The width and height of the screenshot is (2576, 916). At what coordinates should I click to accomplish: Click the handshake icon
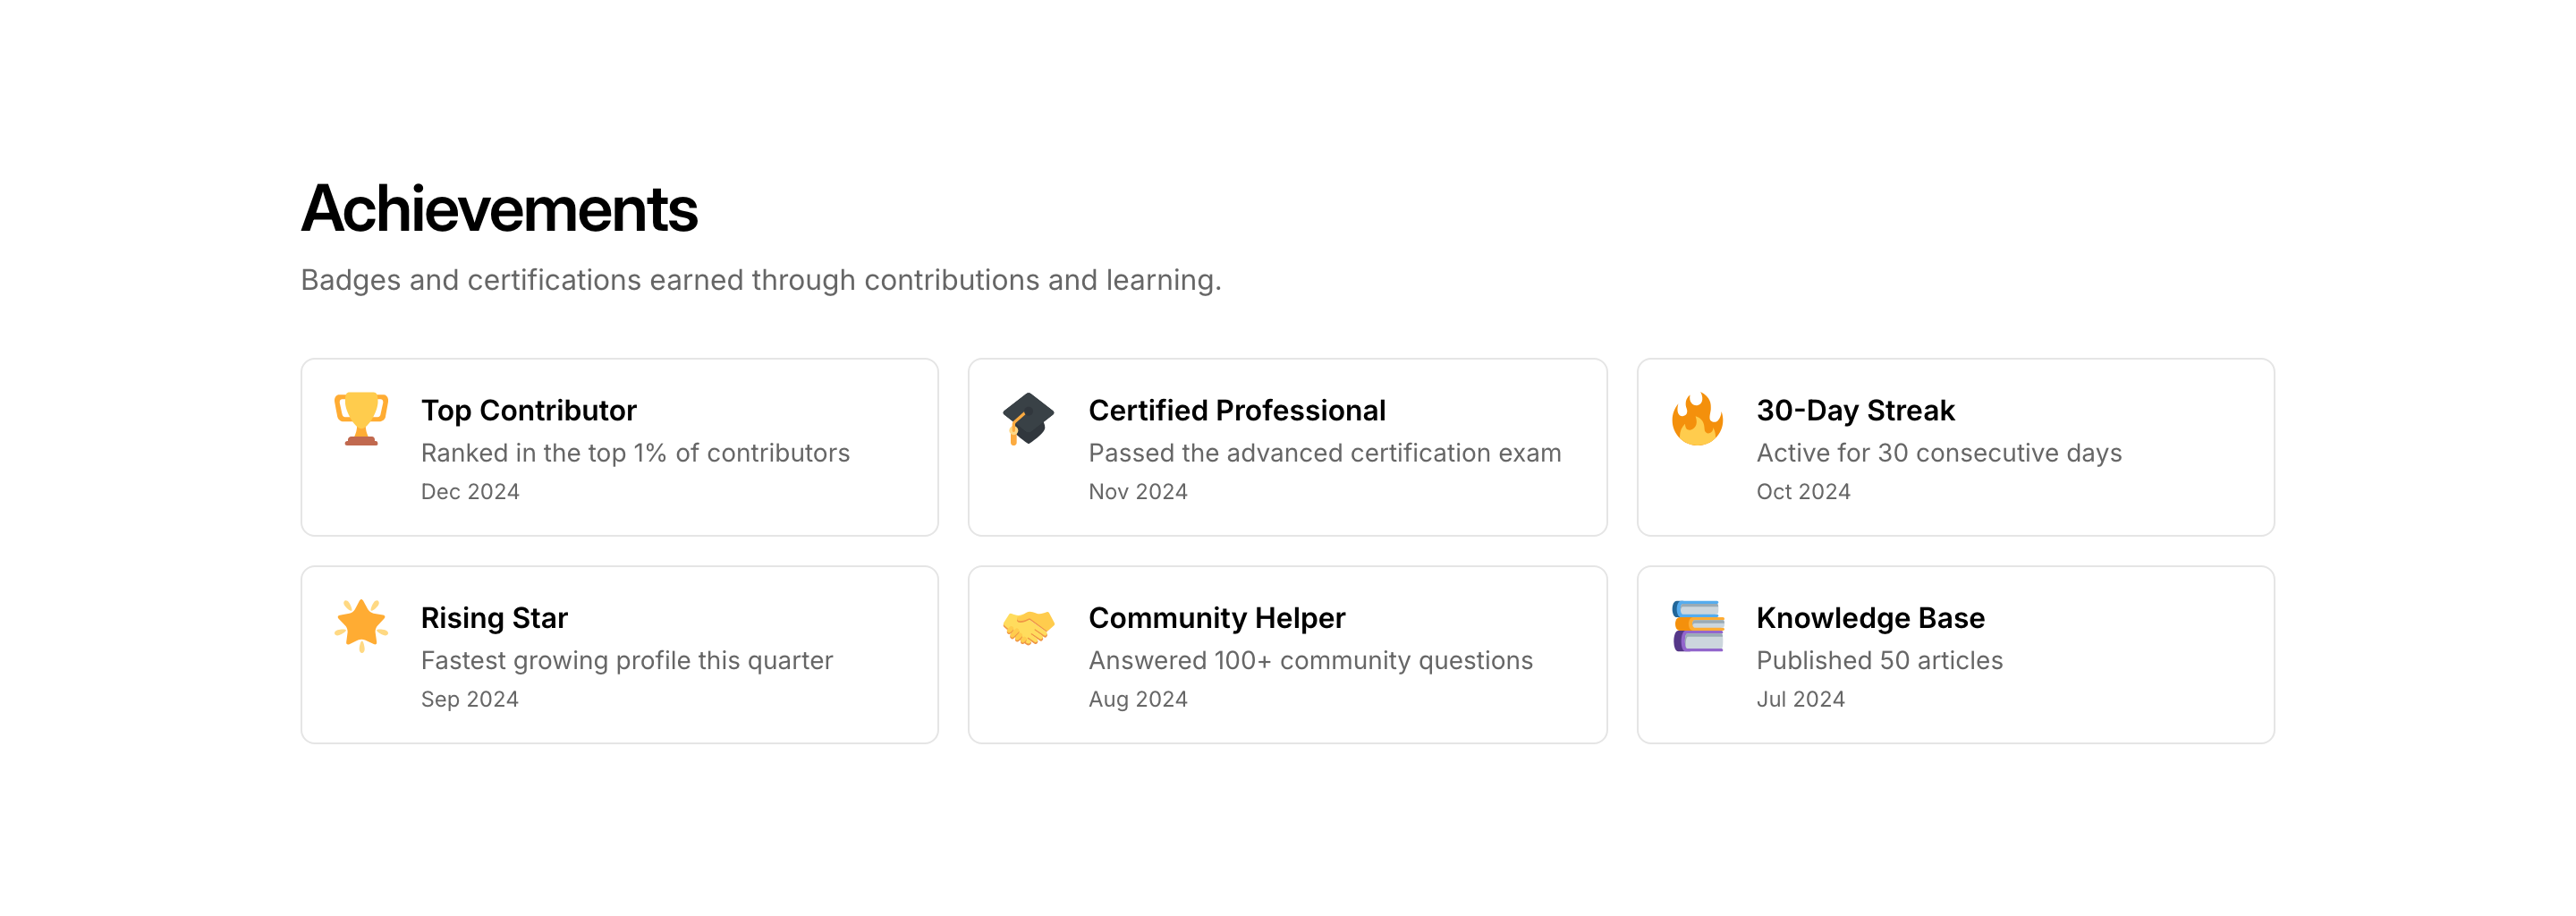coord(1028,627)
